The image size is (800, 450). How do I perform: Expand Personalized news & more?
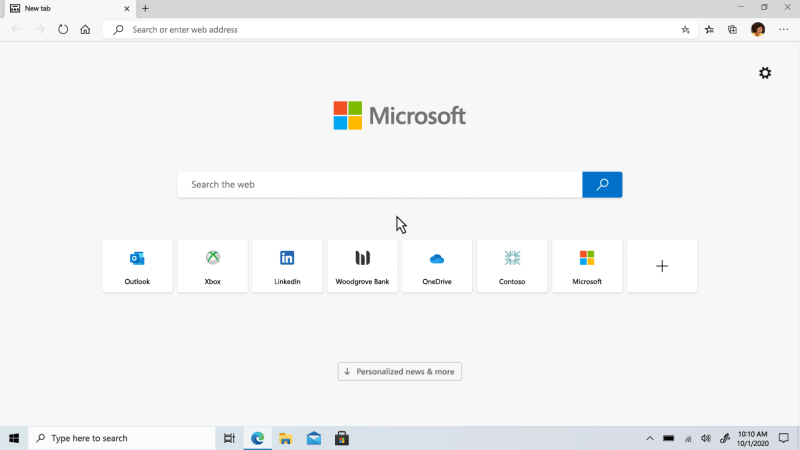click(399, 371)
